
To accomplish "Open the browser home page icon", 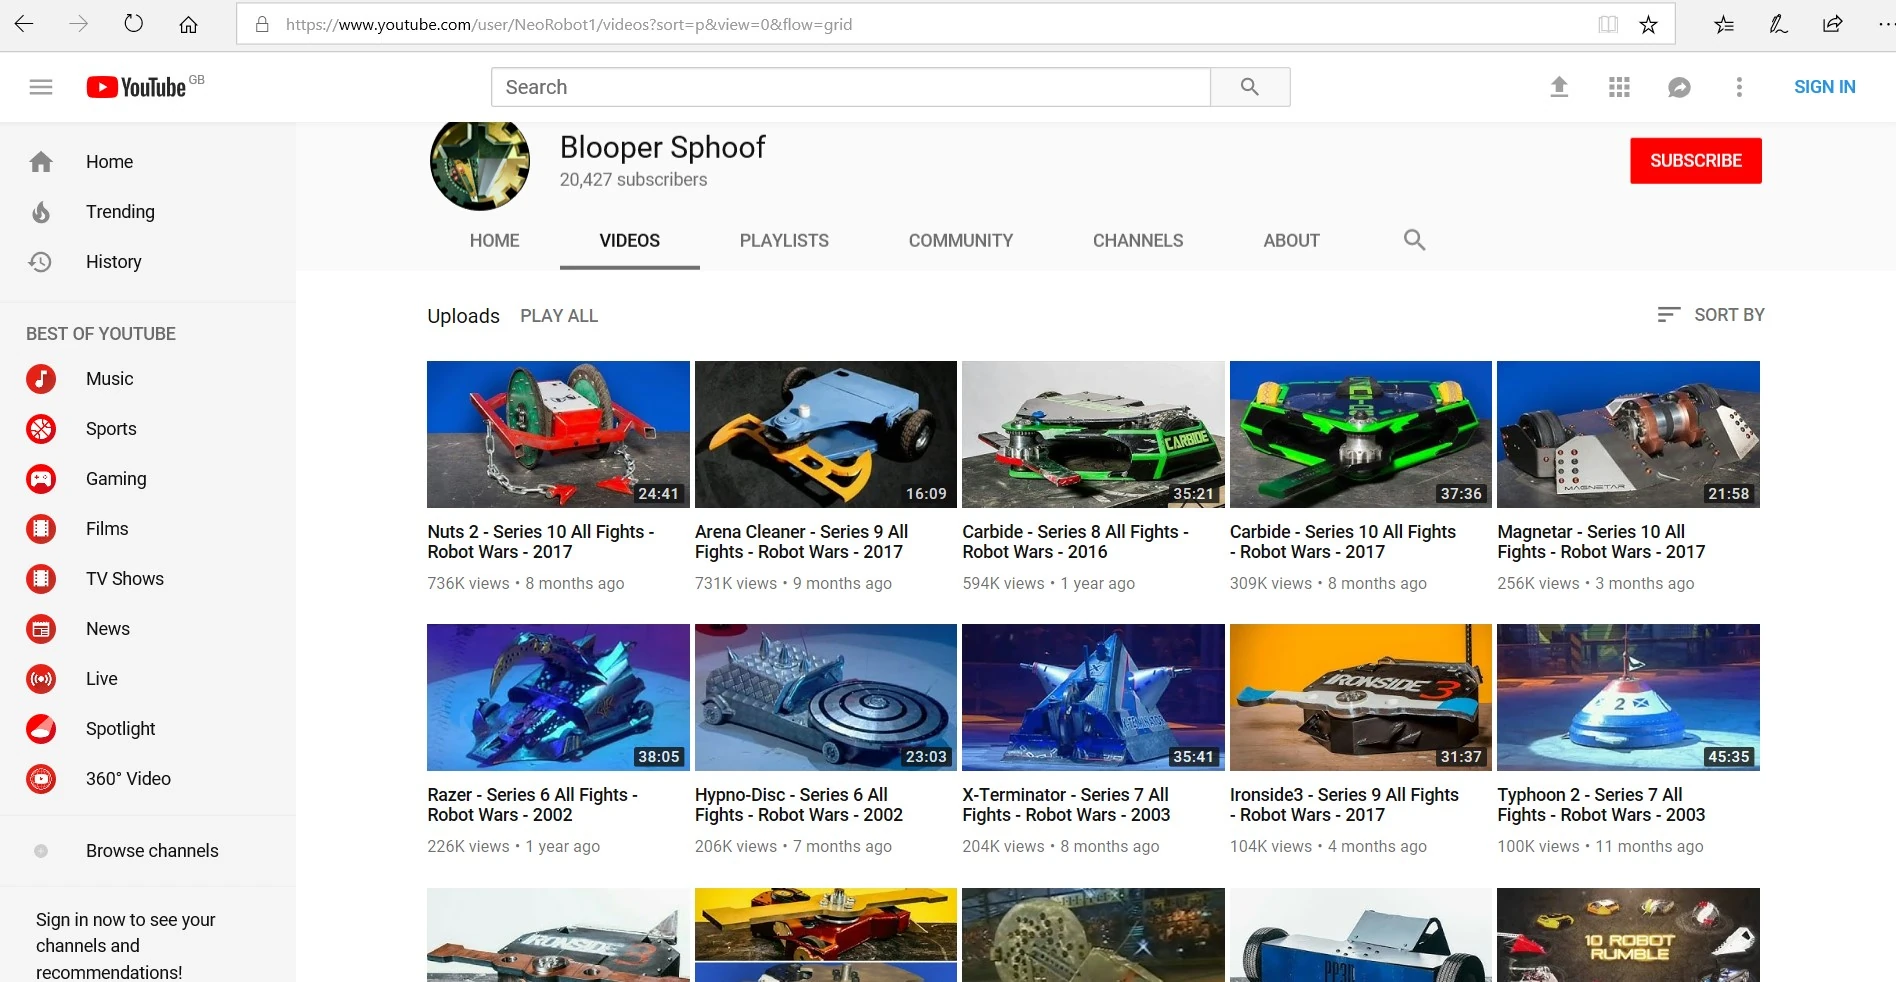I will point(188,24).
